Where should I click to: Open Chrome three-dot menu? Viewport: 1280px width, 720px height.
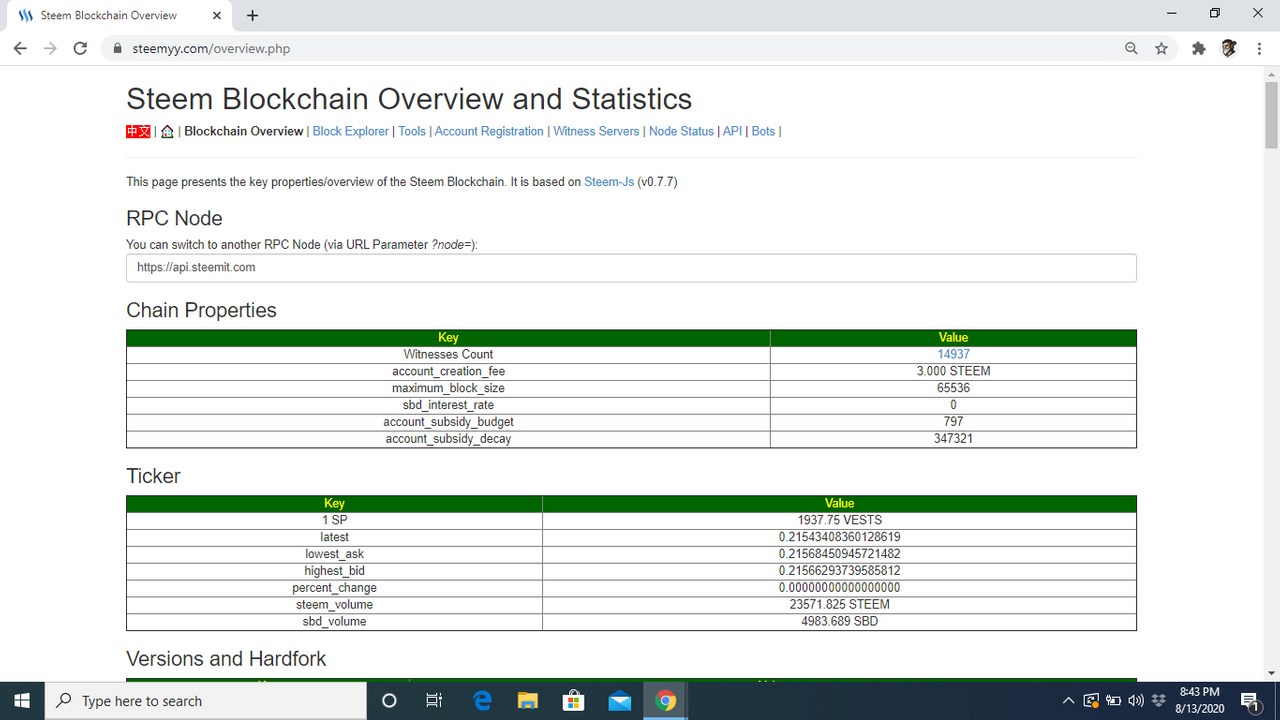tap(1259, 48)
